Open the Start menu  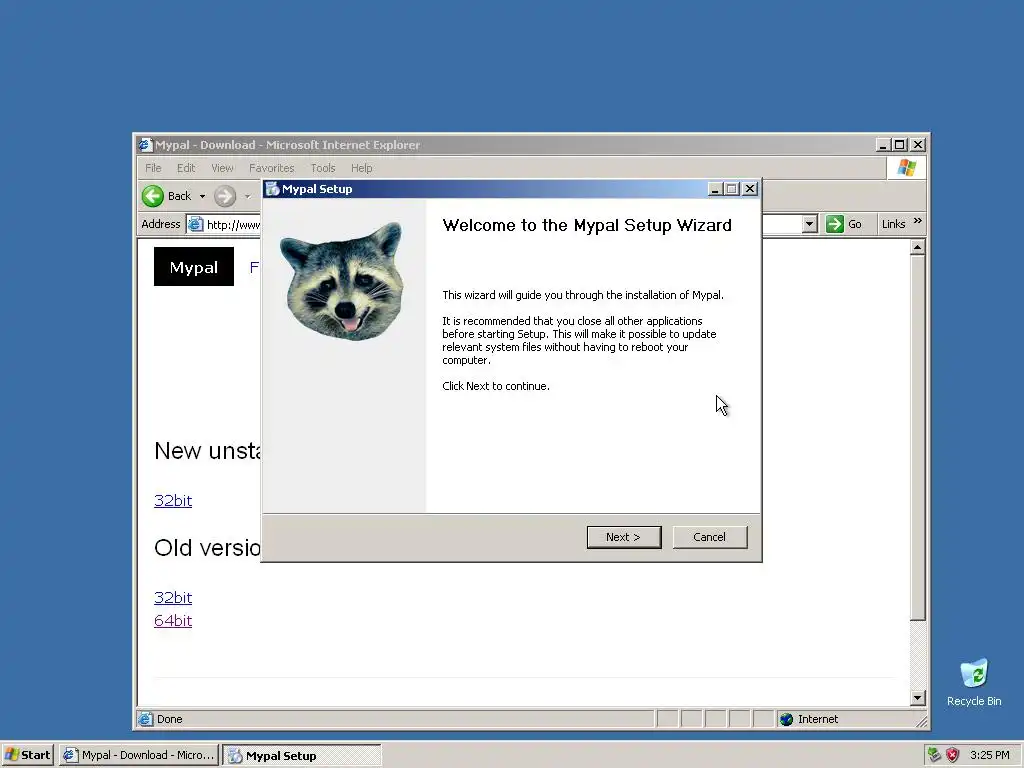click(27, 755)
